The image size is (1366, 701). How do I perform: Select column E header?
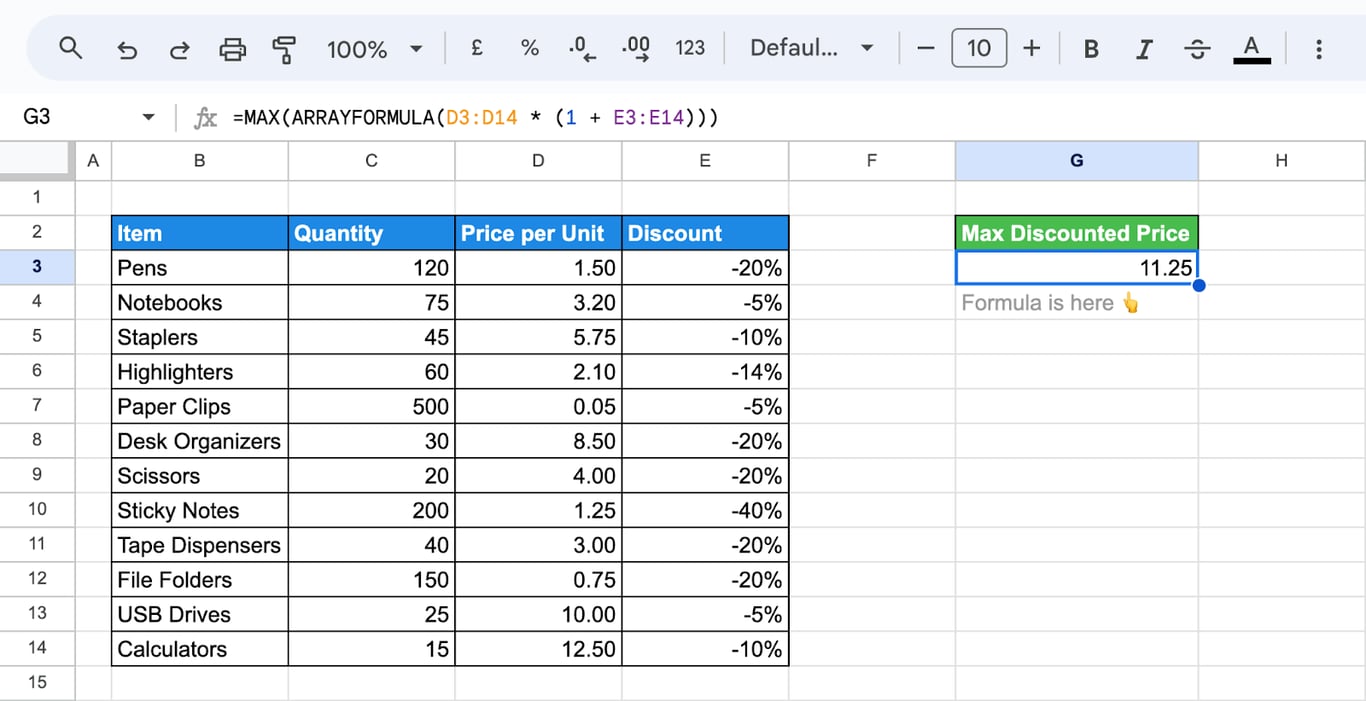point(705,160)
